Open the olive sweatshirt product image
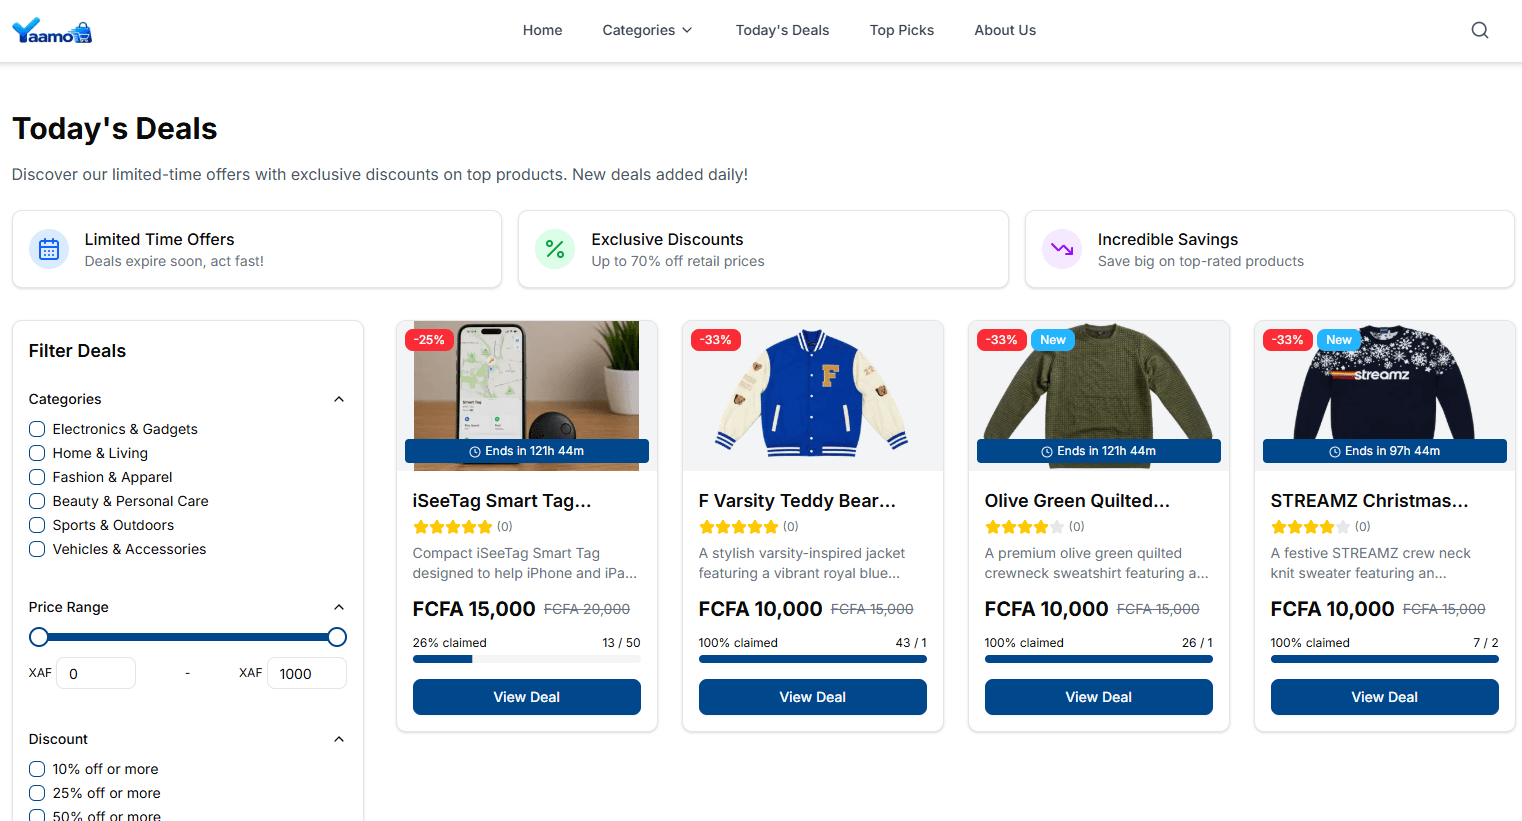 coord(1099,396)
